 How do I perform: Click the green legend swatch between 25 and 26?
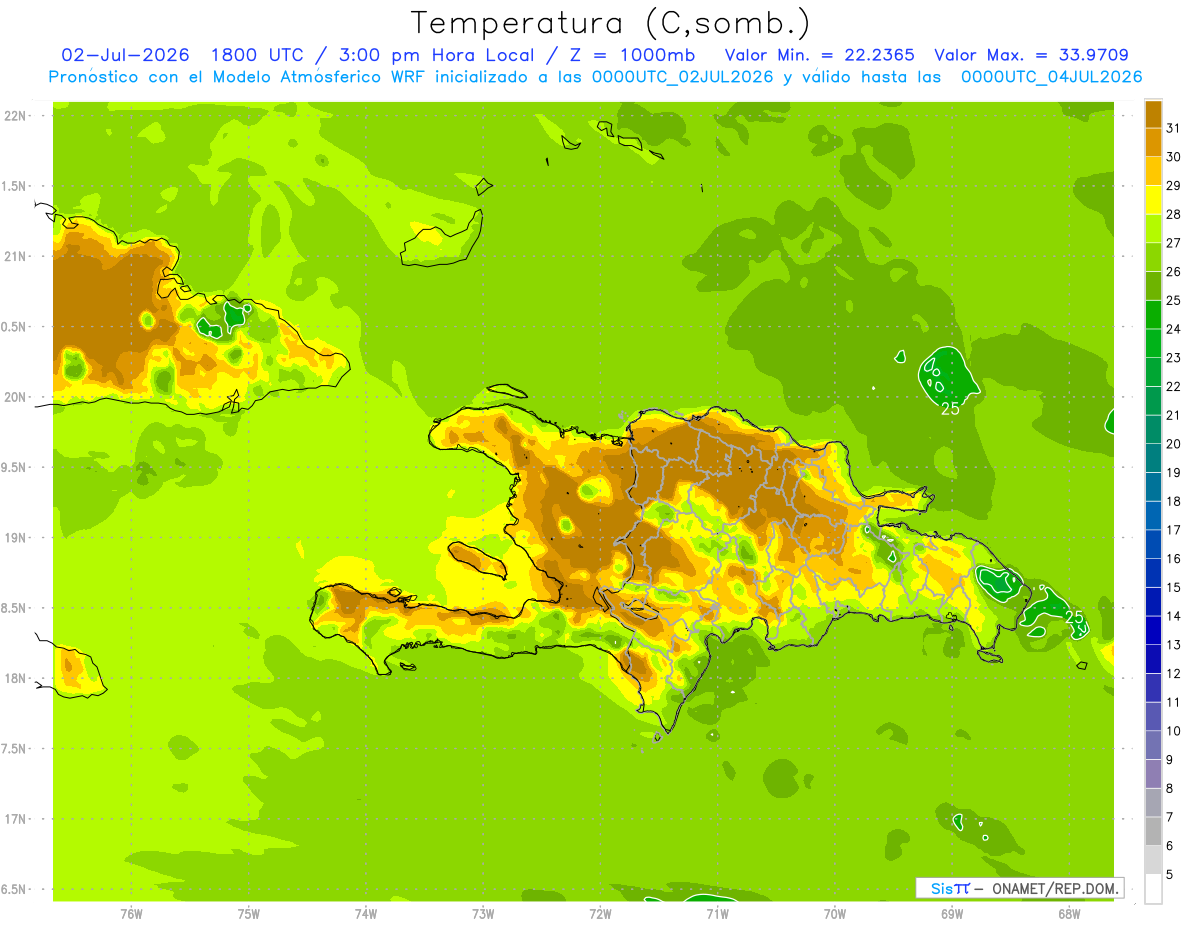pyautogui.click(x=1153, y=285)
